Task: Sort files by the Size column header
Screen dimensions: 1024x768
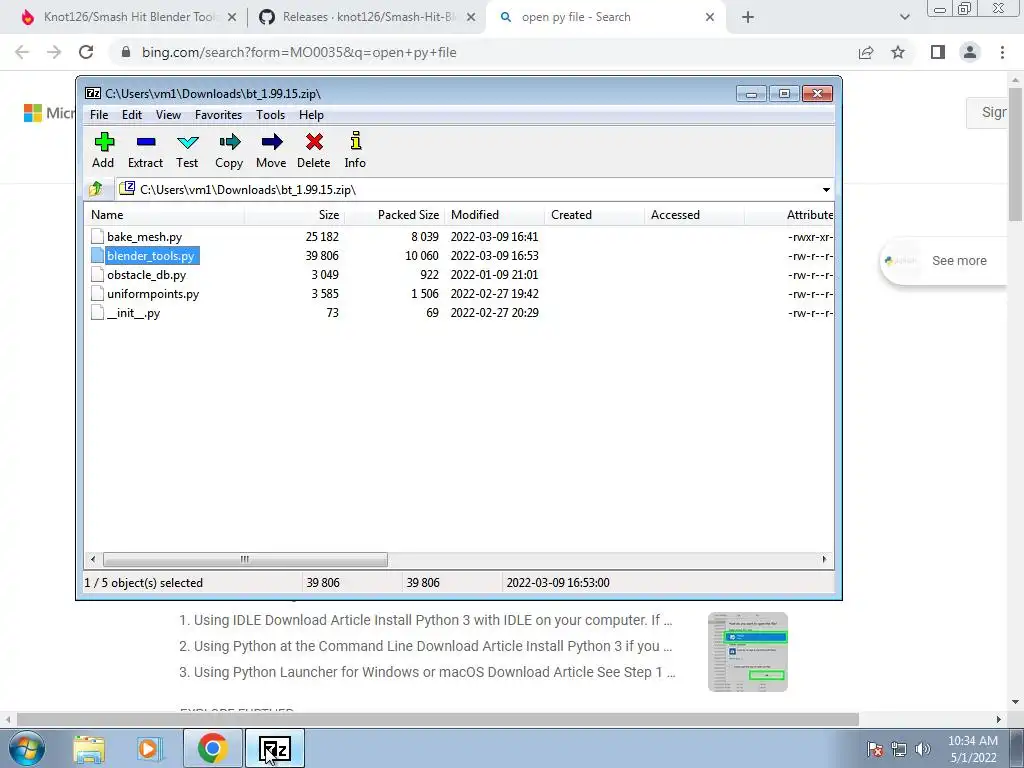Action: pyautogui.click(x=295, y=215)
